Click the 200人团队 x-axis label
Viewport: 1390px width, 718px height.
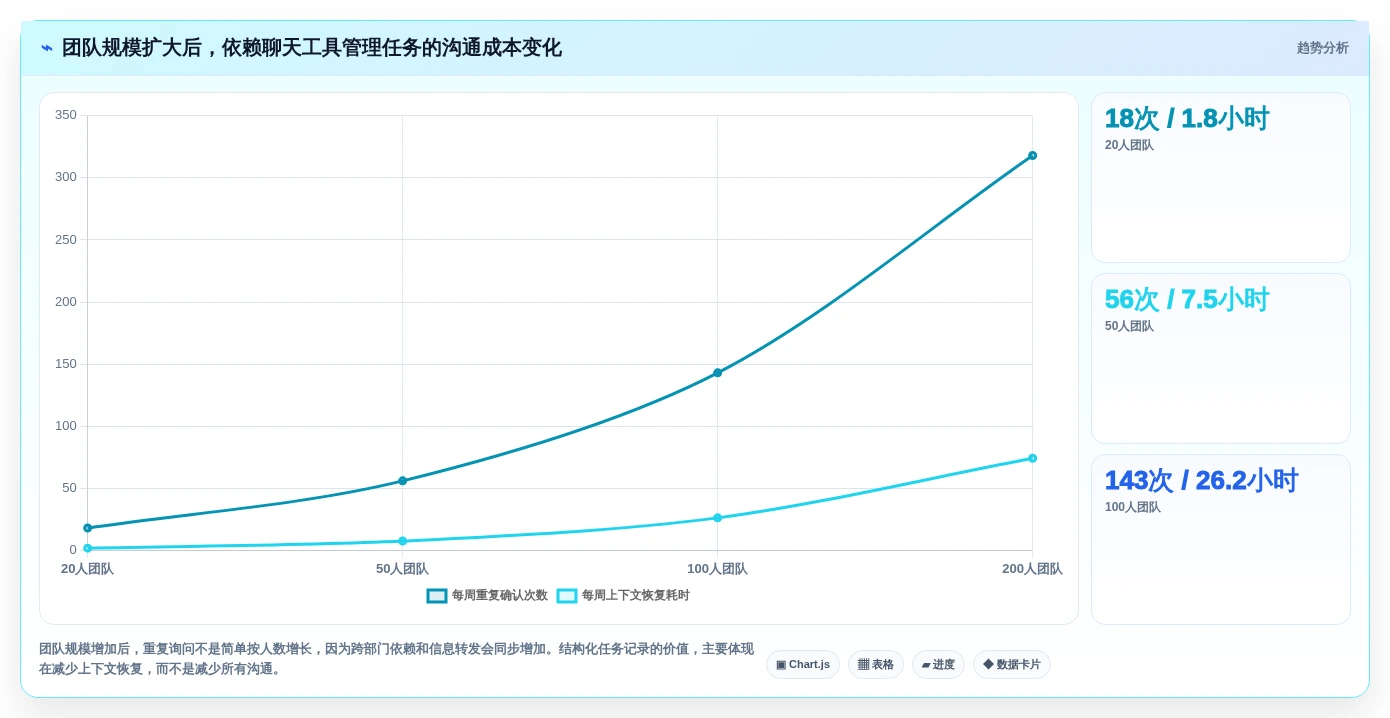click(1032, 569)
